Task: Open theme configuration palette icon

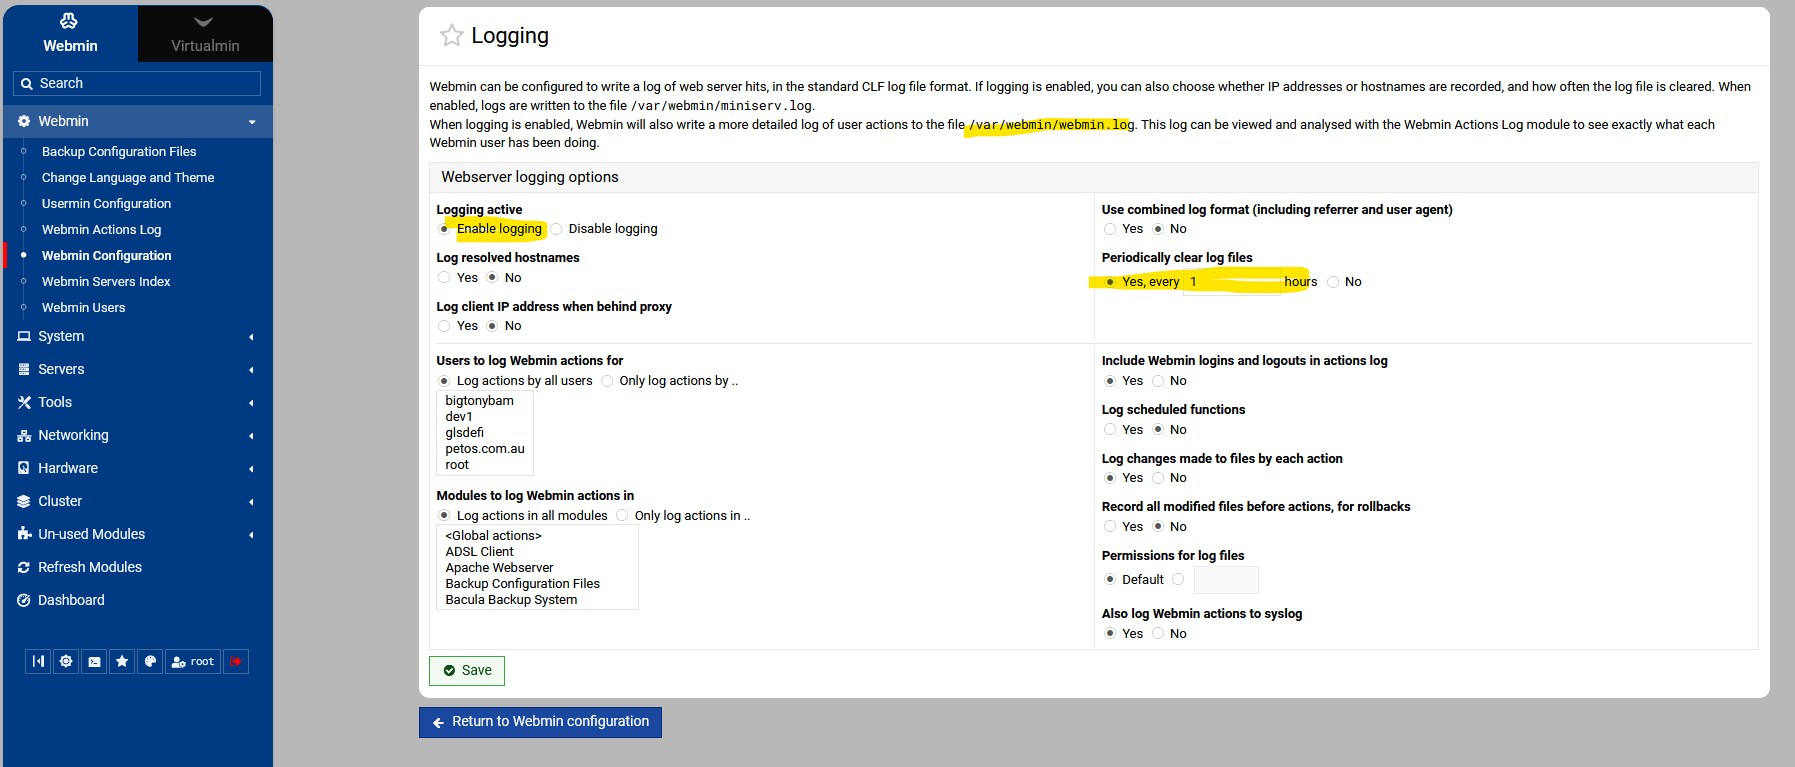Action: [x=150, y=661]
